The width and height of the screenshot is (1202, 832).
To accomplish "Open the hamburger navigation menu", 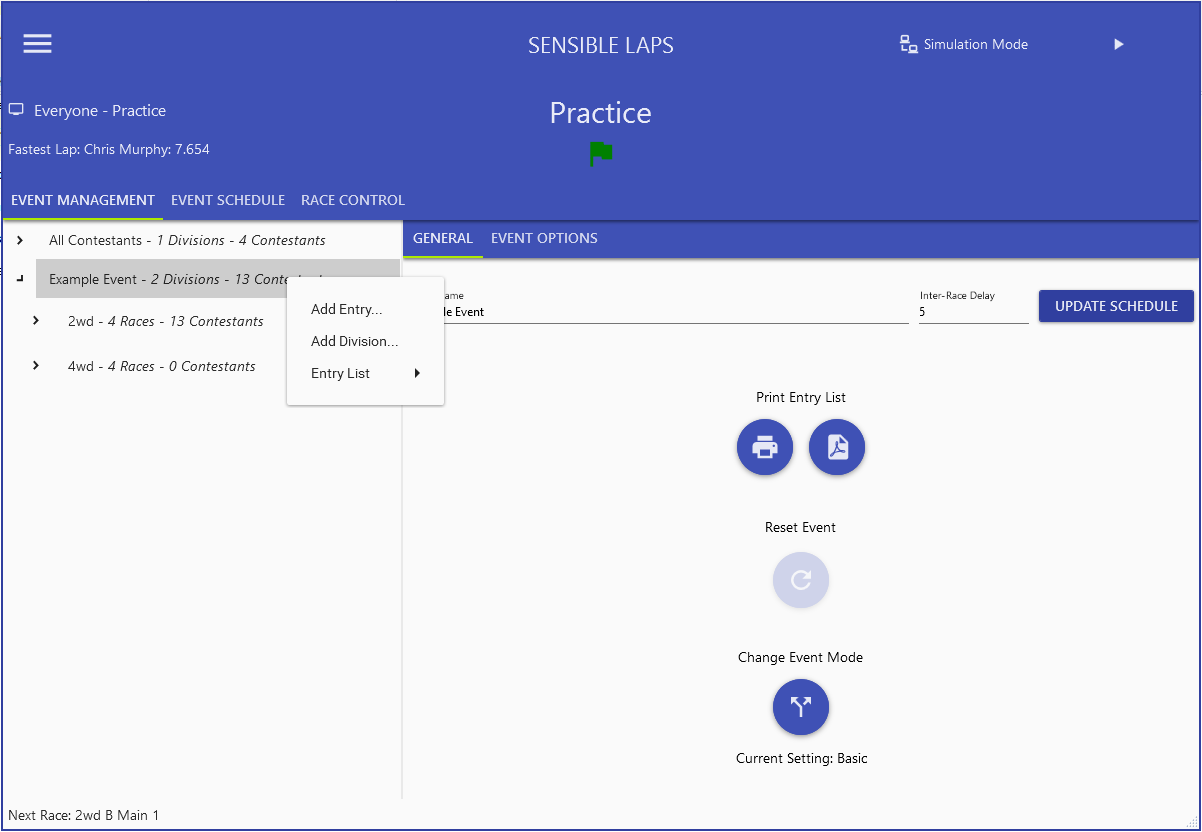I will point(37,43).
